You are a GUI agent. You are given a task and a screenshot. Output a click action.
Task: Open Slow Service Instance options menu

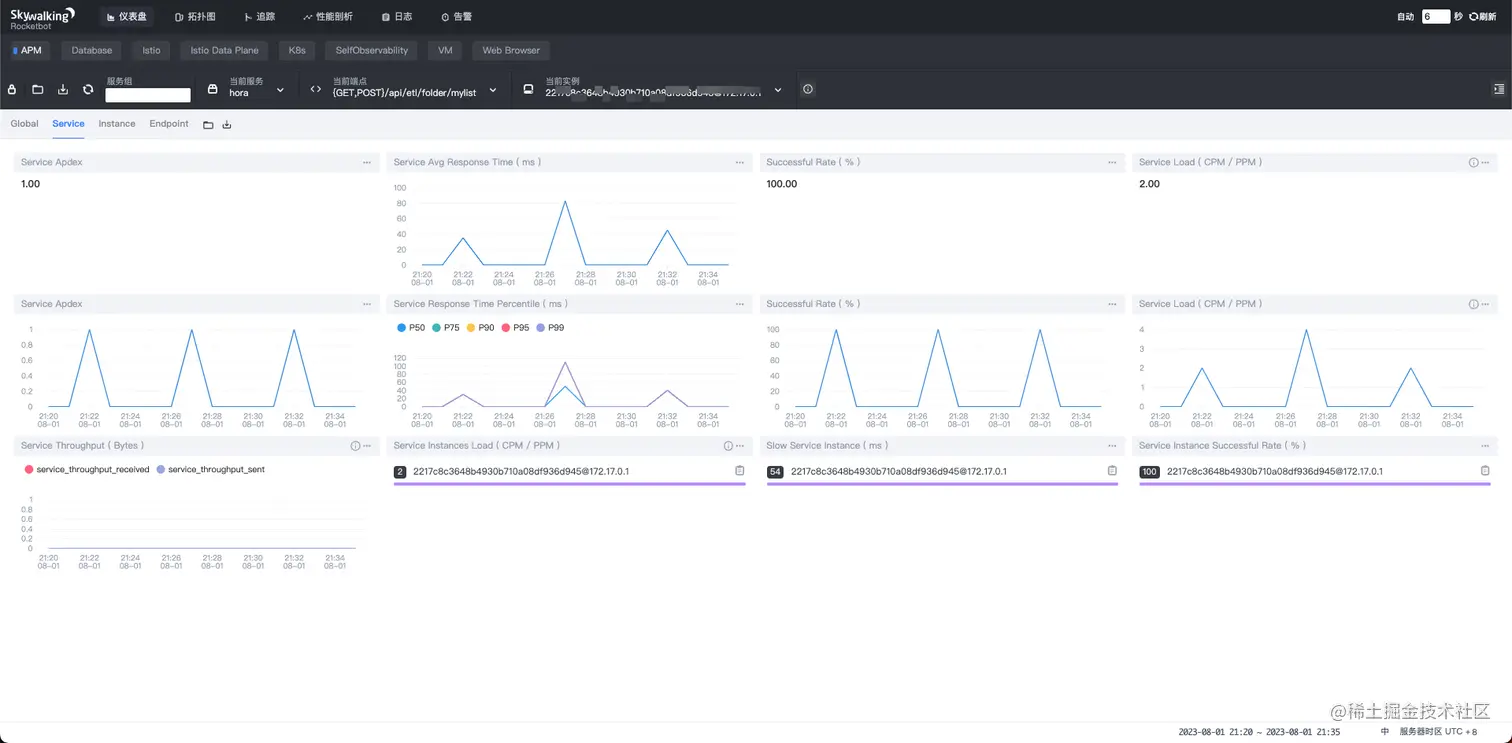(1113, 446)
